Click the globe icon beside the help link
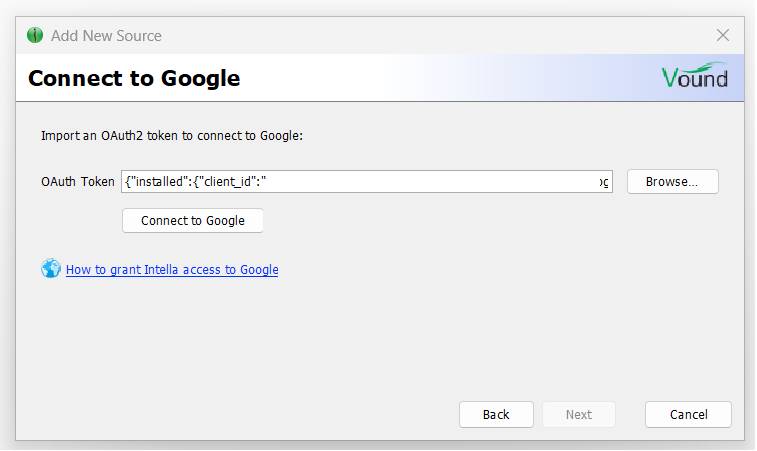Viewport: 757px width, 451px height. click(x=51, y=268)
